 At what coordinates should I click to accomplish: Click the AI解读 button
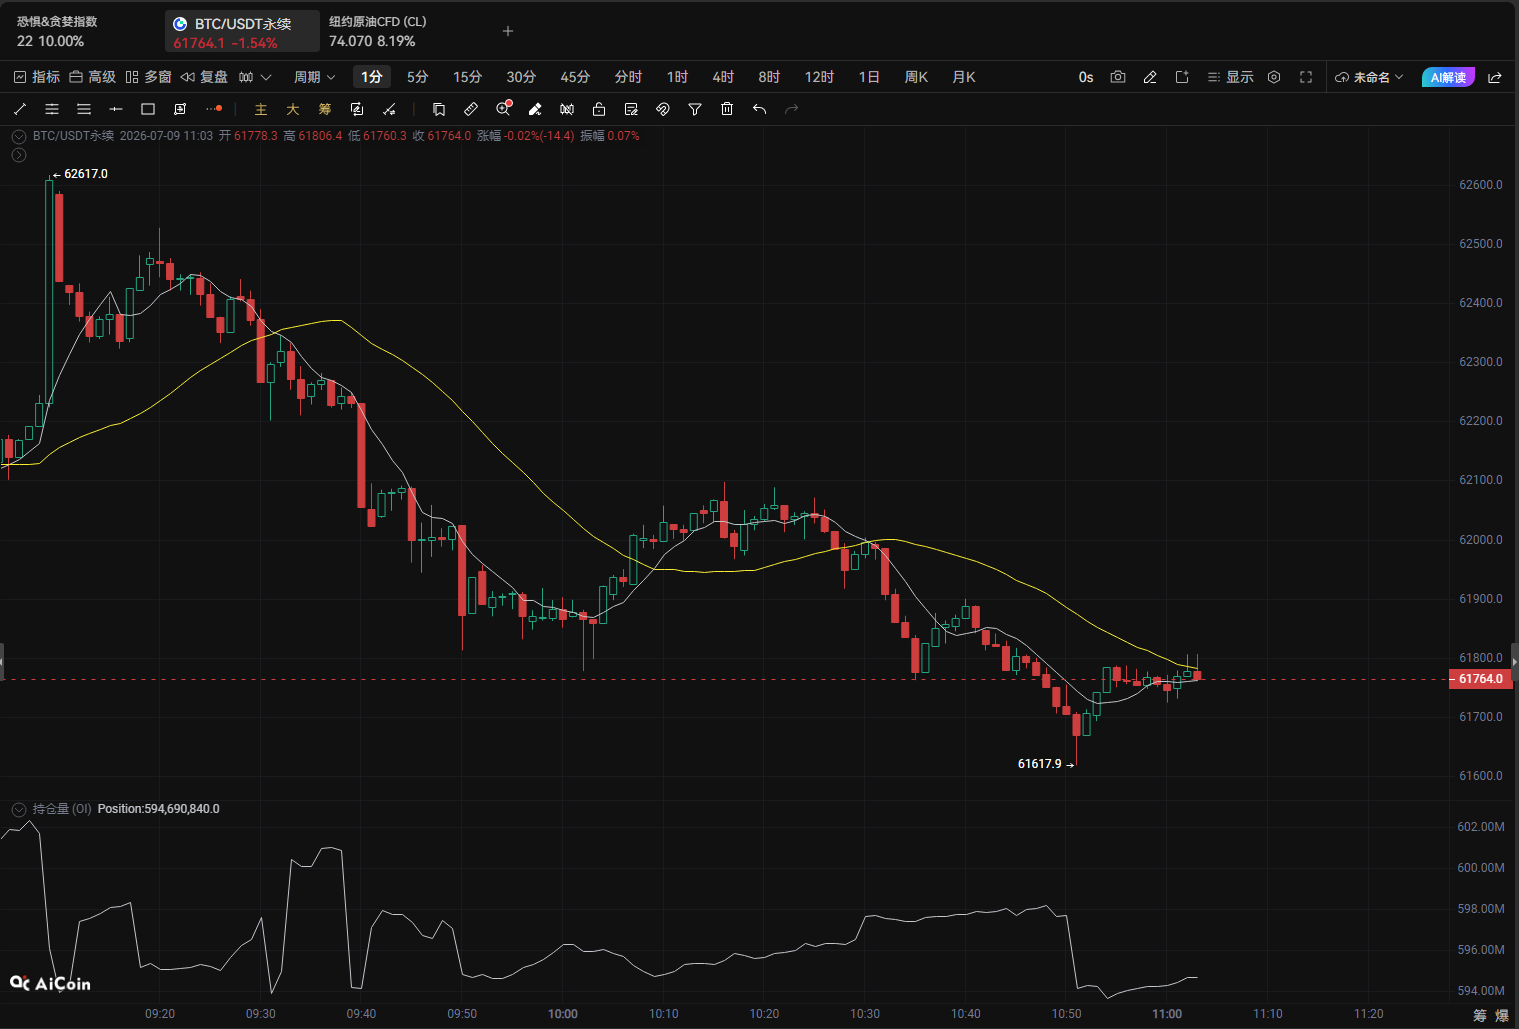pyautogui.click(x=1448, y=77)
